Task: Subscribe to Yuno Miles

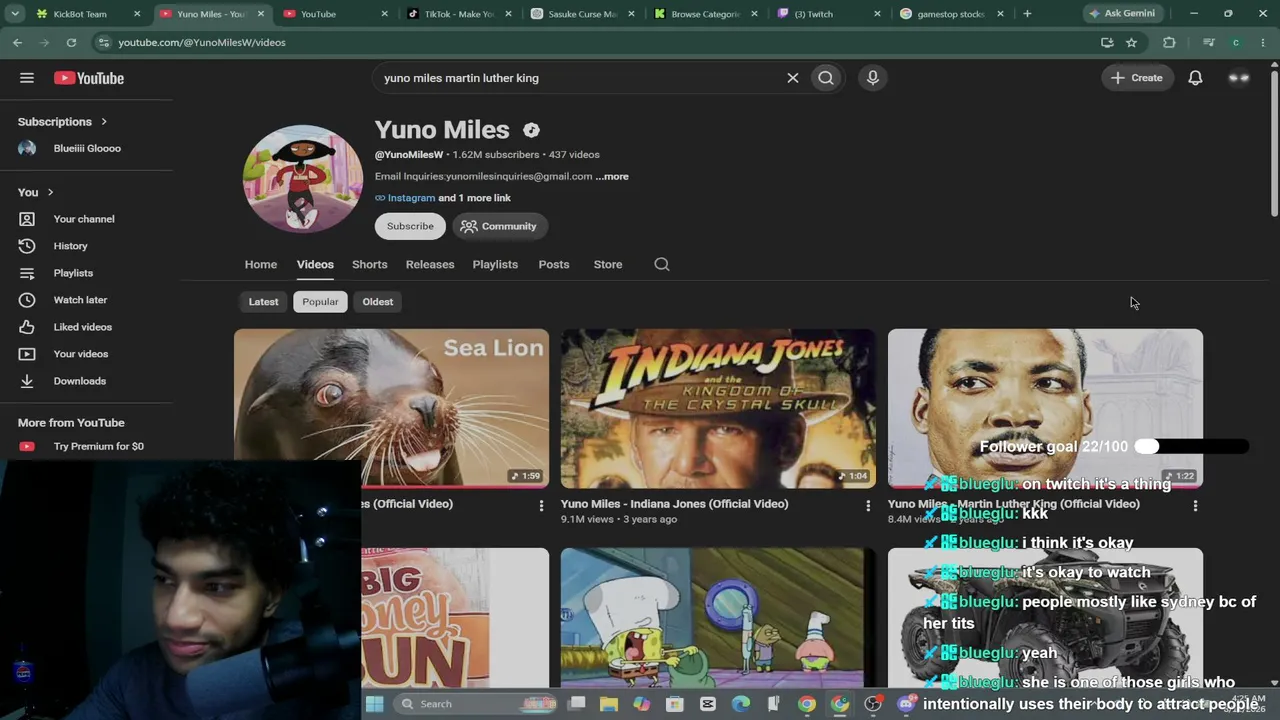Action: click(x=410, y=226)
